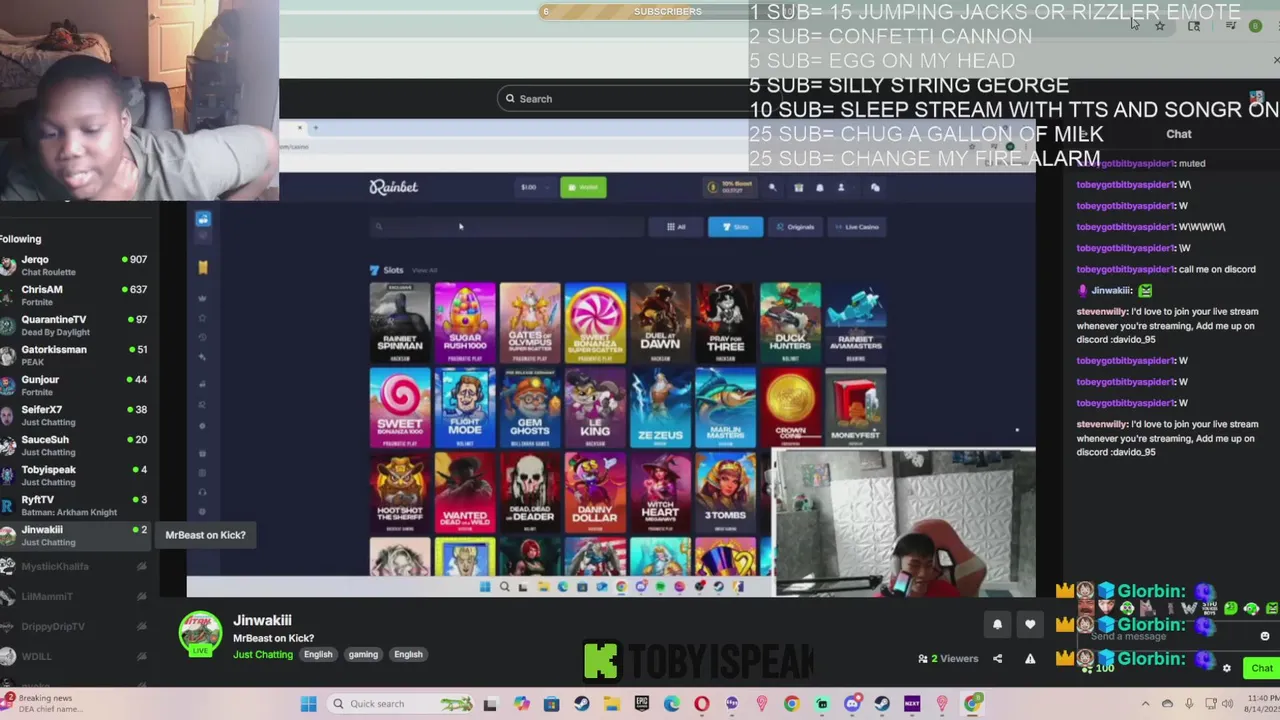Select the Originals tab on Rainbet
The height and width of the screenshot is (720, 1280).
tap(795, 227)
